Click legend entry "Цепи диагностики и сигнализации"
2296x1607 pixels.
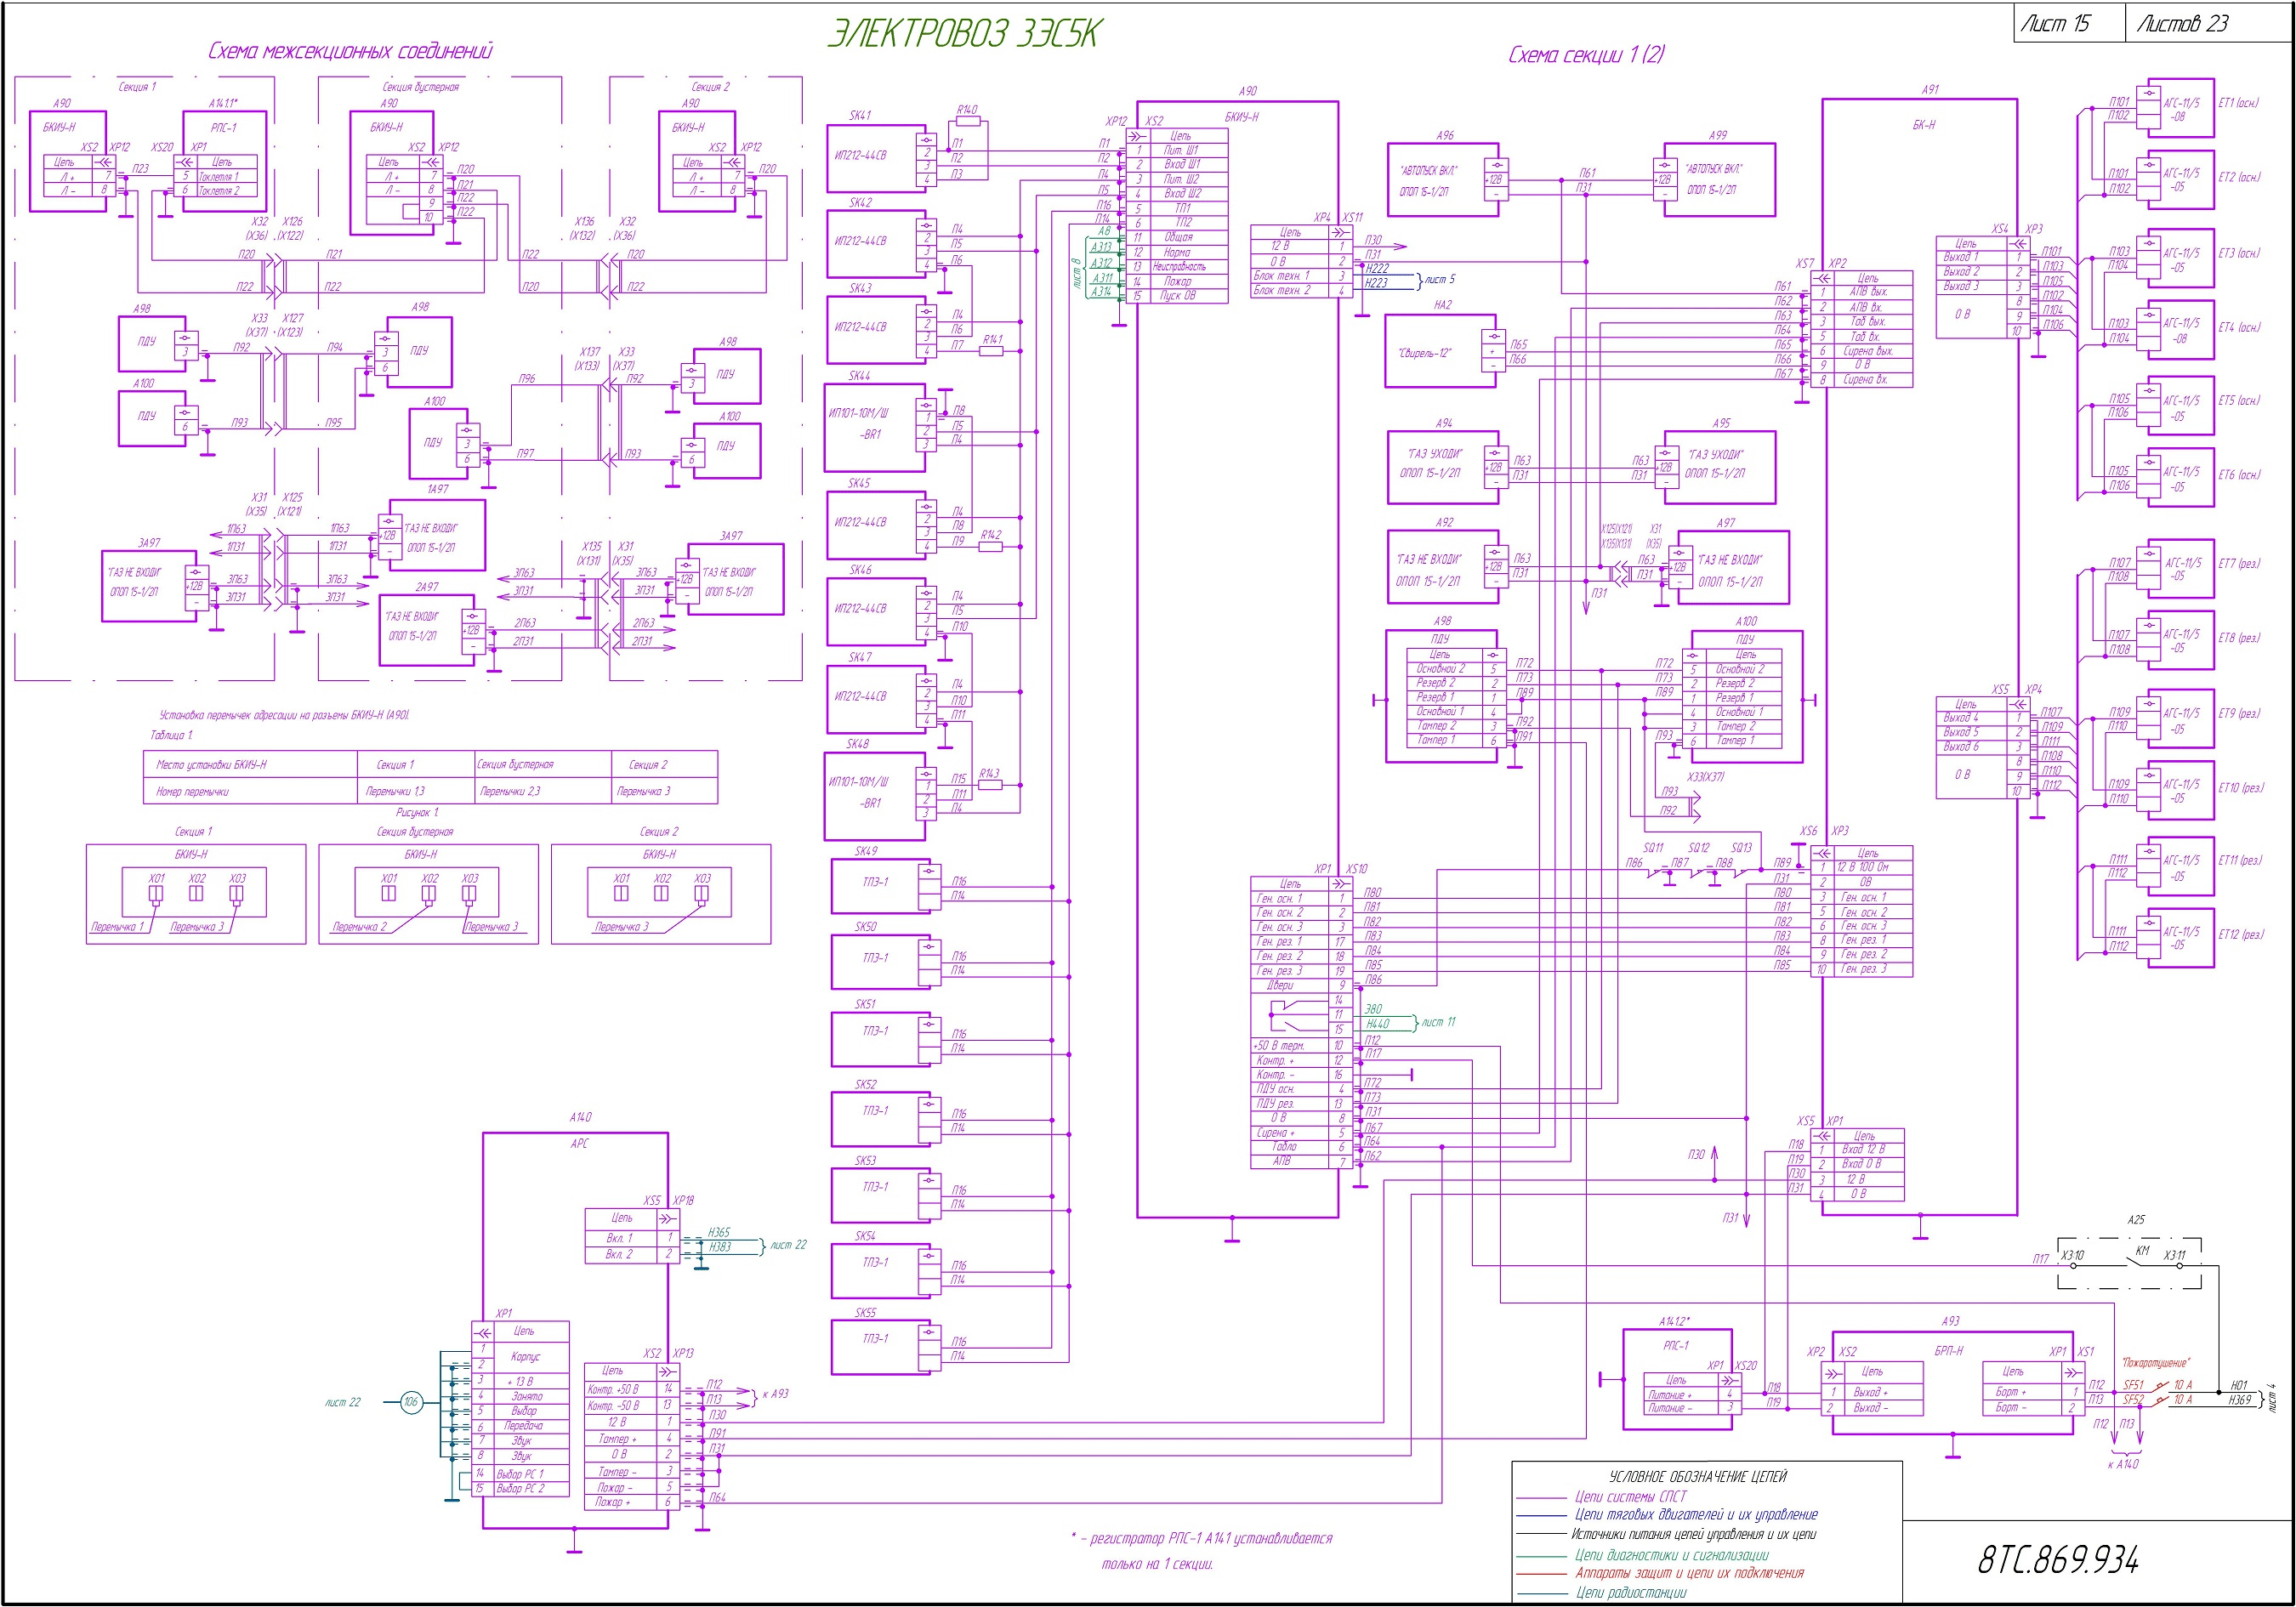(x=1671, y=1554)
